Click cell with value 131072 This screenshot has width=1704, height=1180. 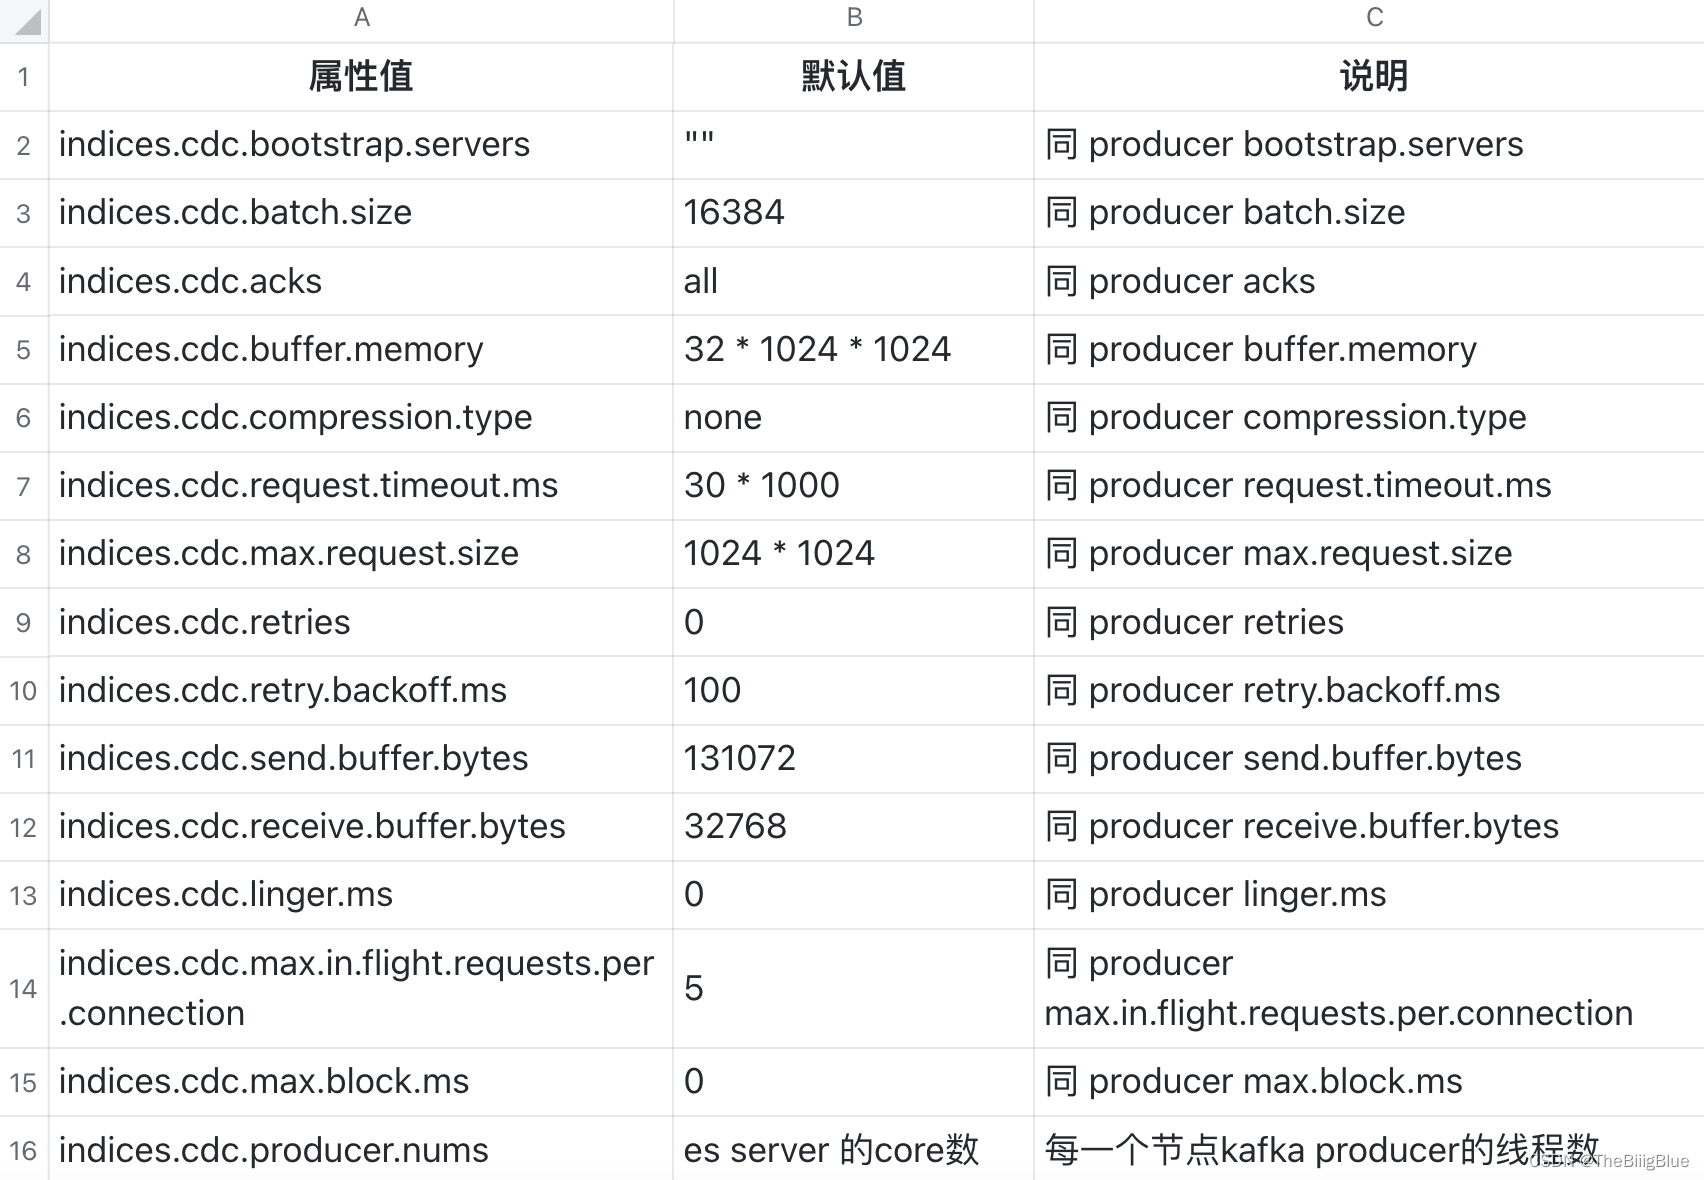740,759
